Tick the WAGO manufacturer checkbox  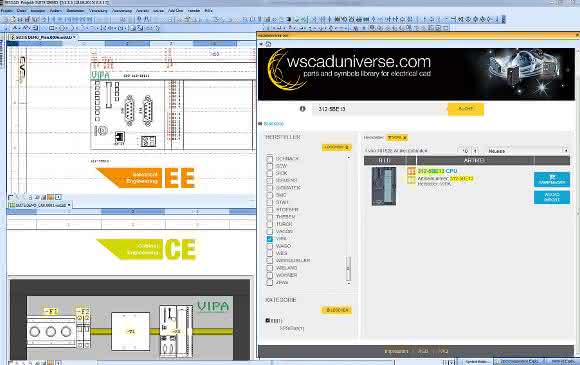[270, 246]
